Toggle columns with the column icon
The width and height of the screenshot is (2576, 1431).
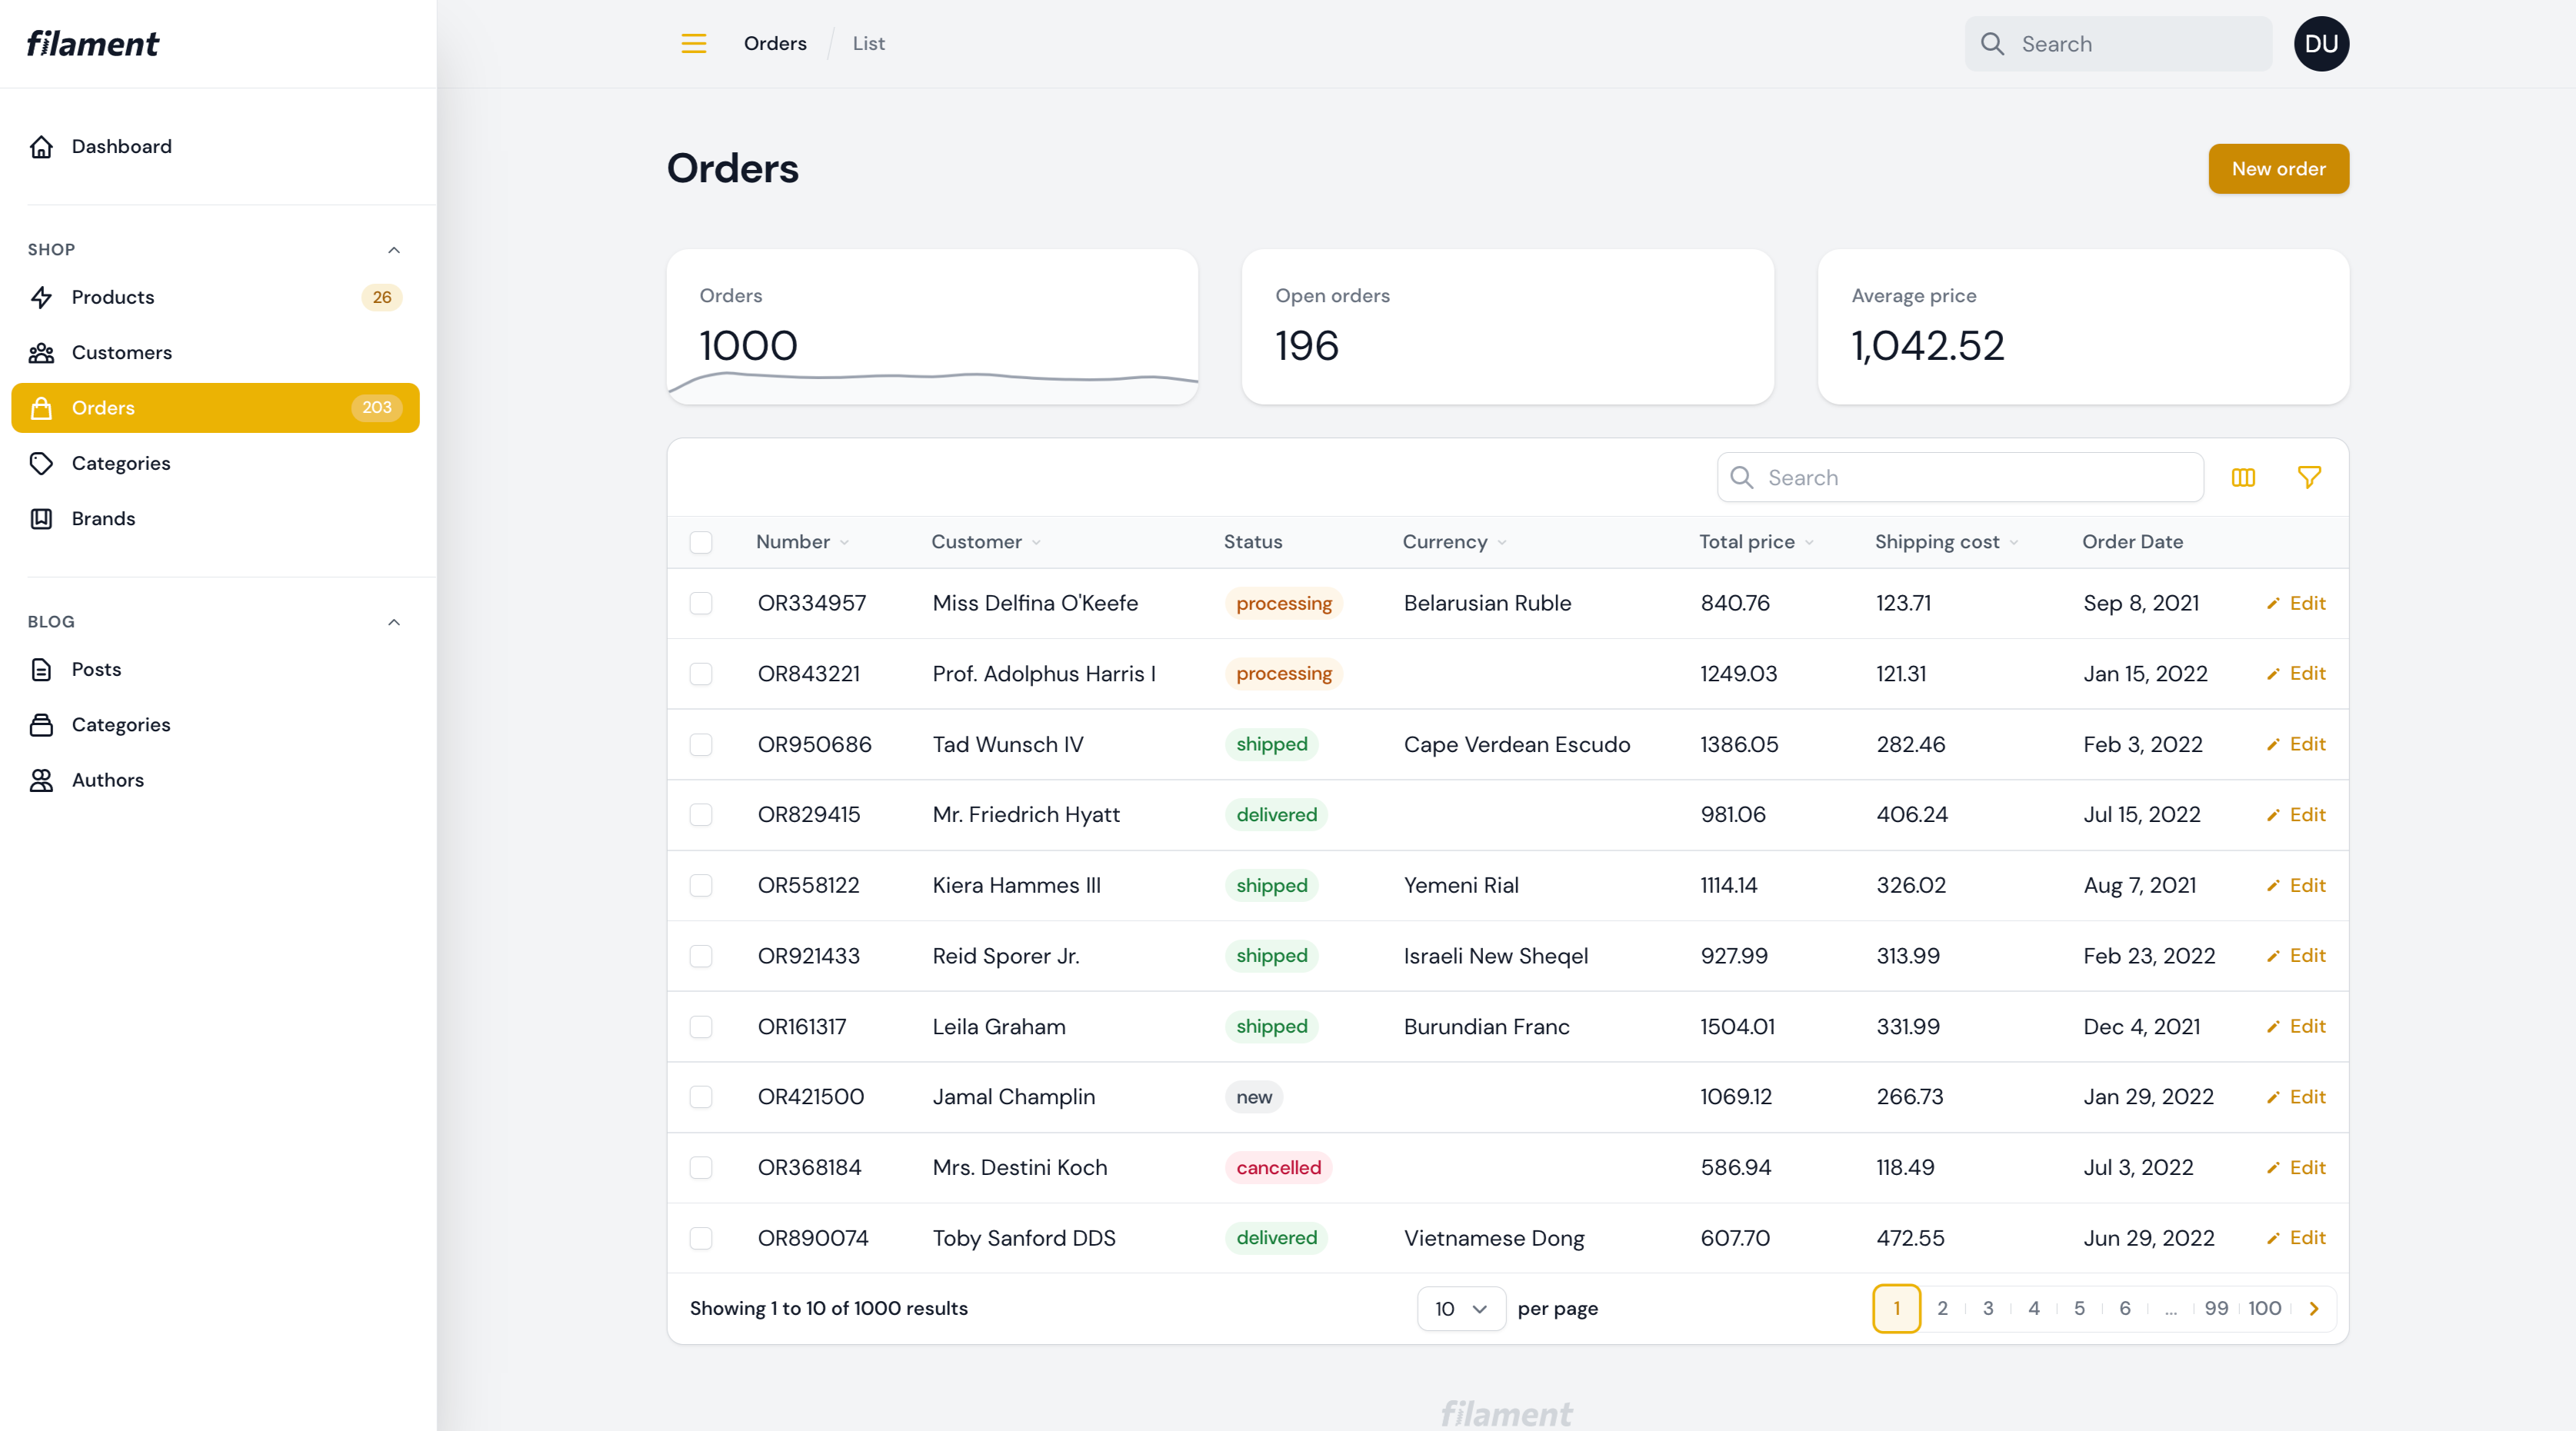coord(2243,477)
